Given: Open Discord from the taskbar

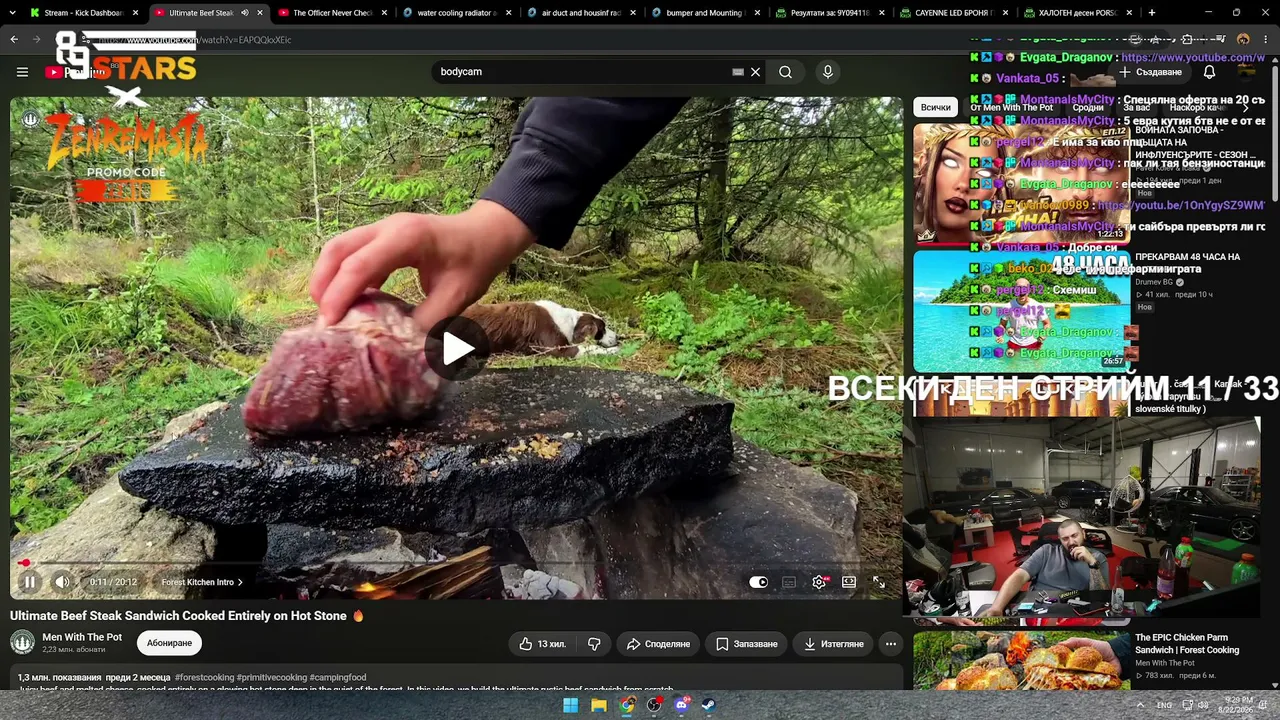Looking at the screenshot, I should point(682,705).
